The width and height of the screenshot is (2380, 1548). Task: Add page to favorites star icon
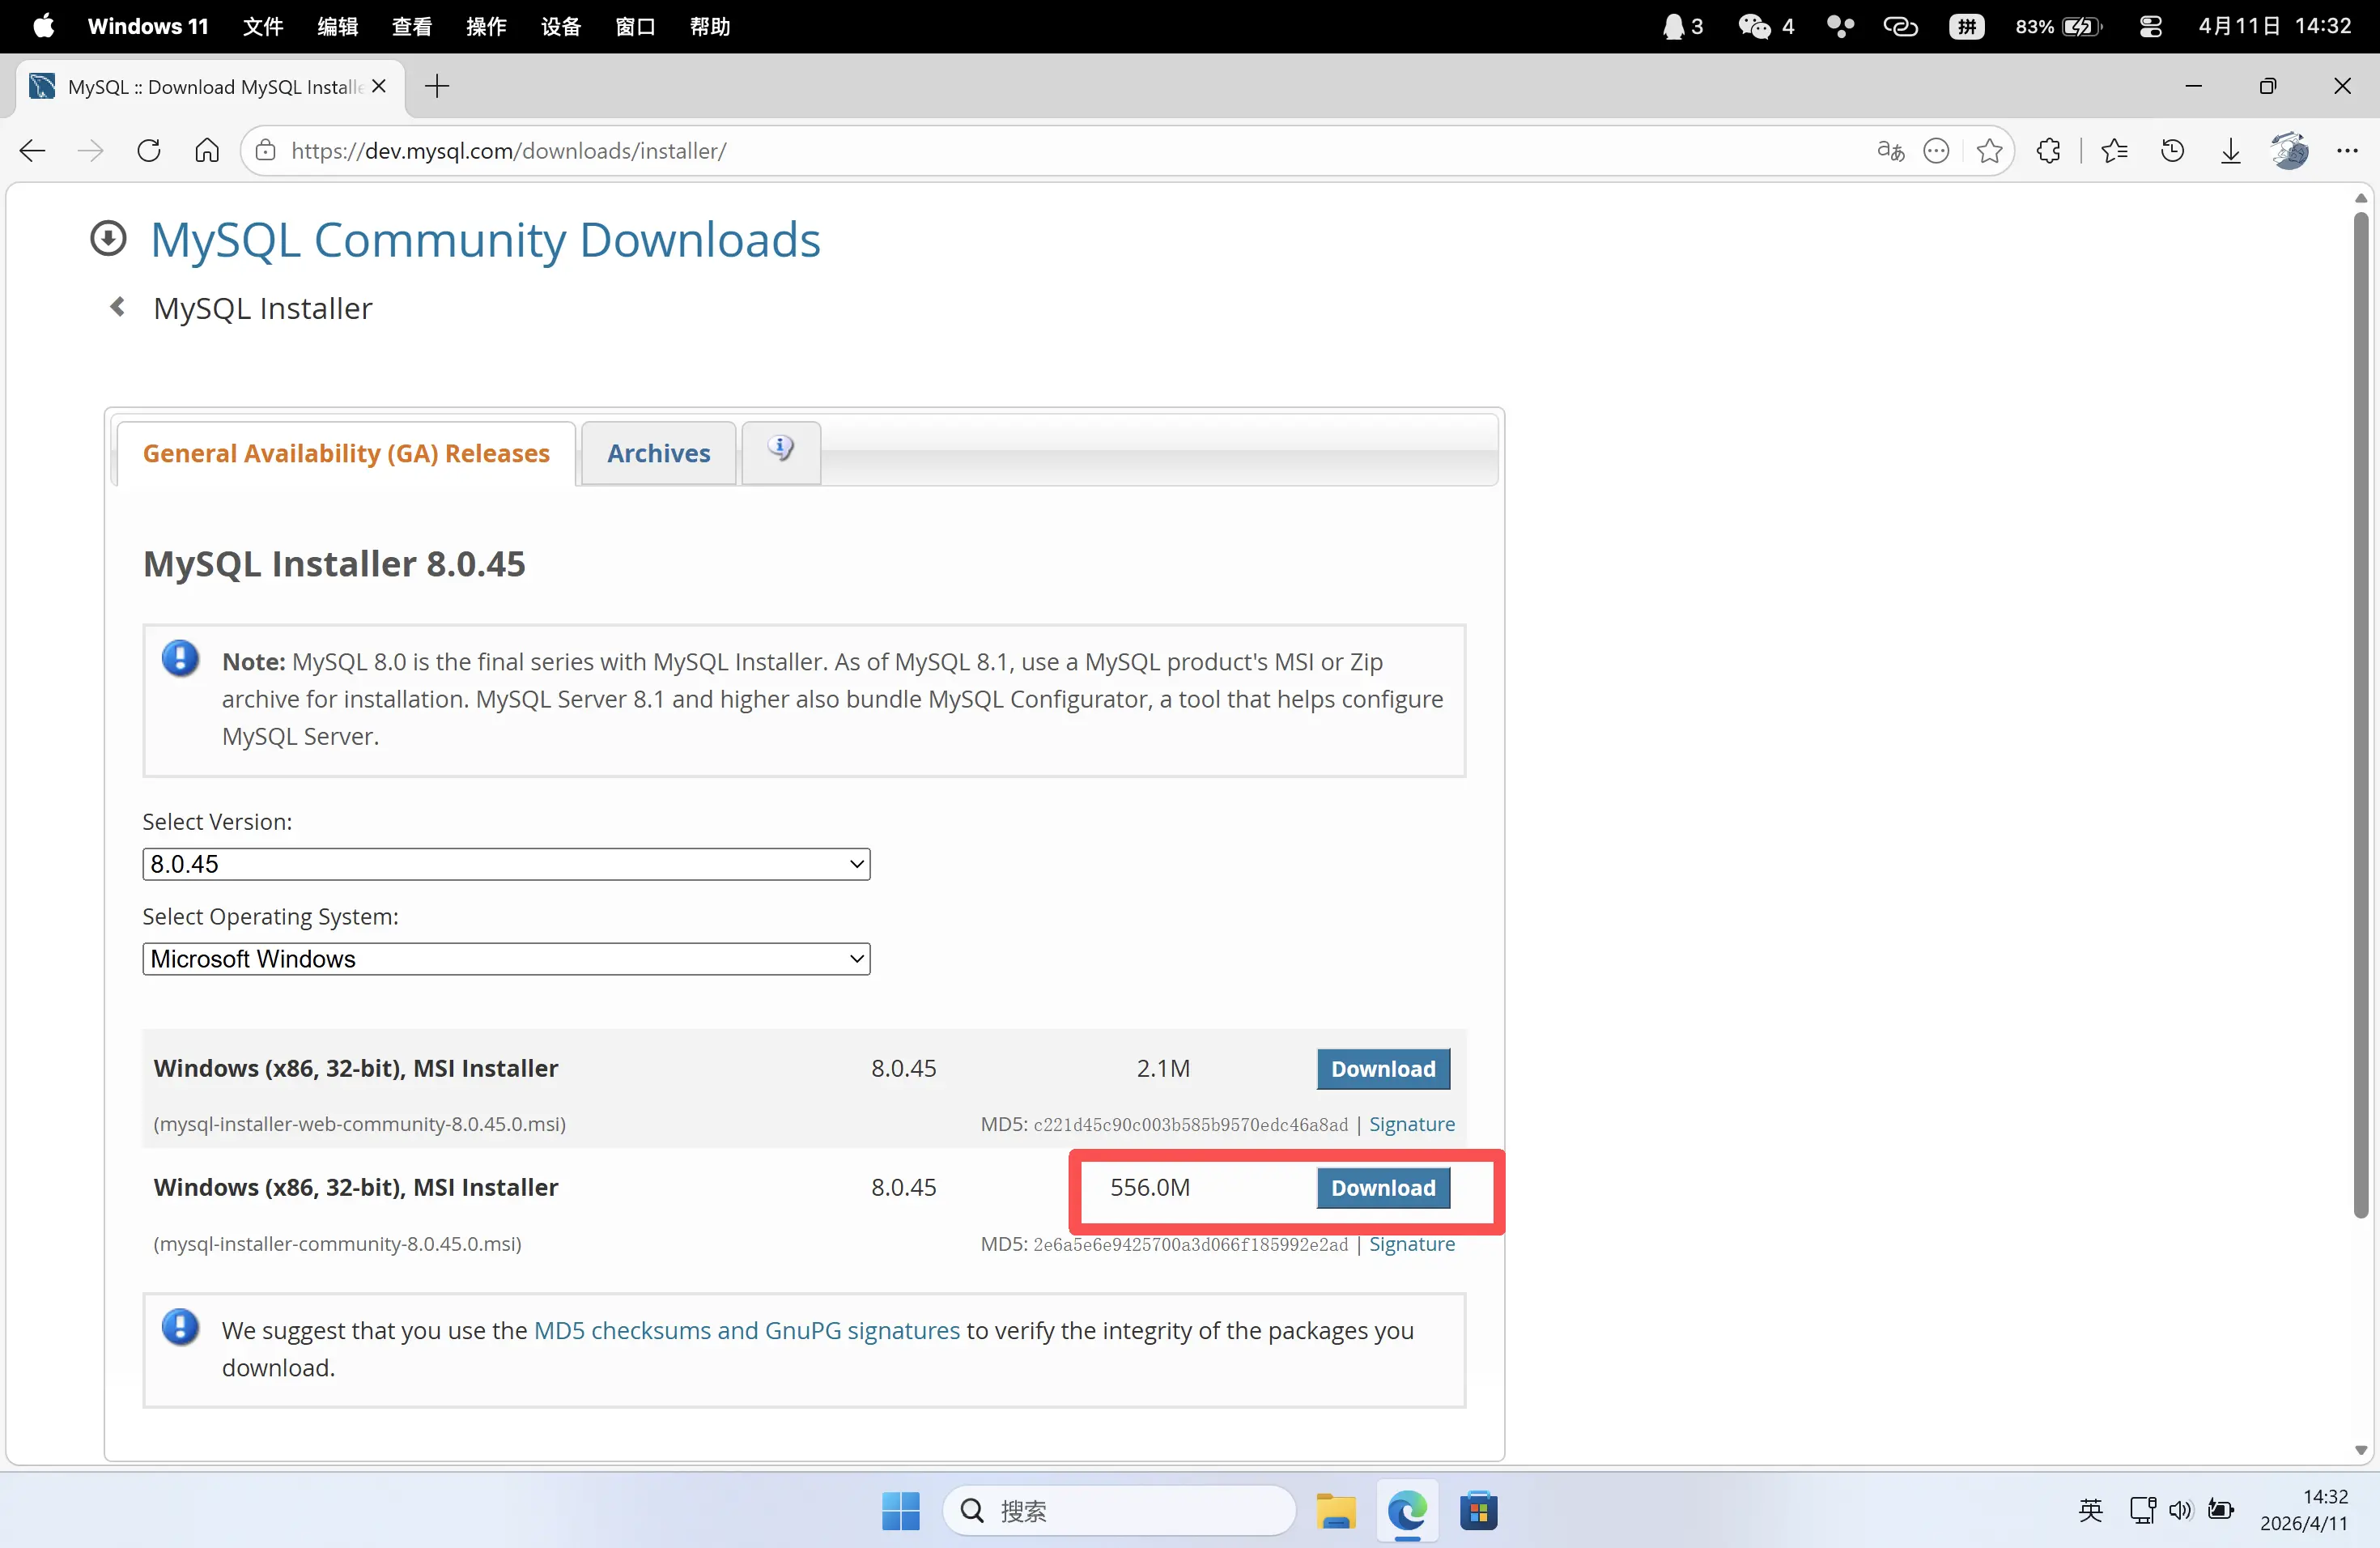(1989, 151)
